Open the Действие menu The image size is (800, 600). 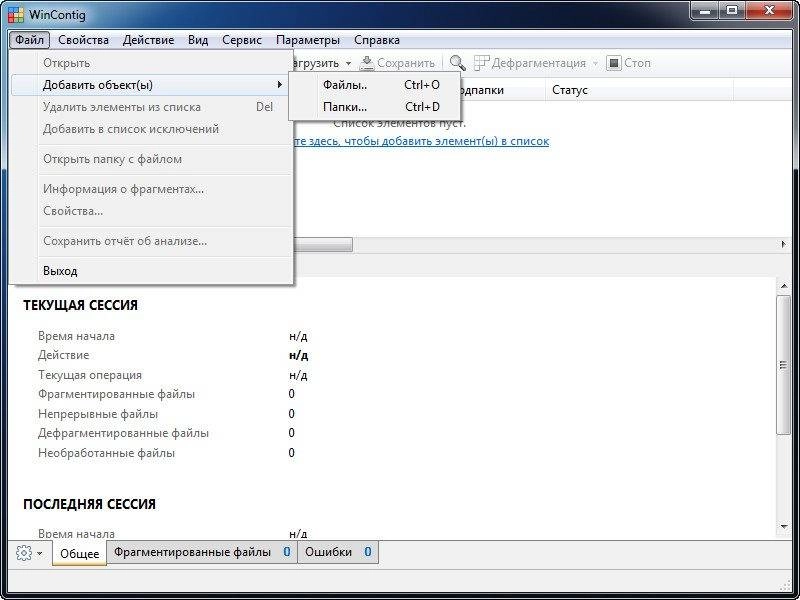(x=148, y=40)
